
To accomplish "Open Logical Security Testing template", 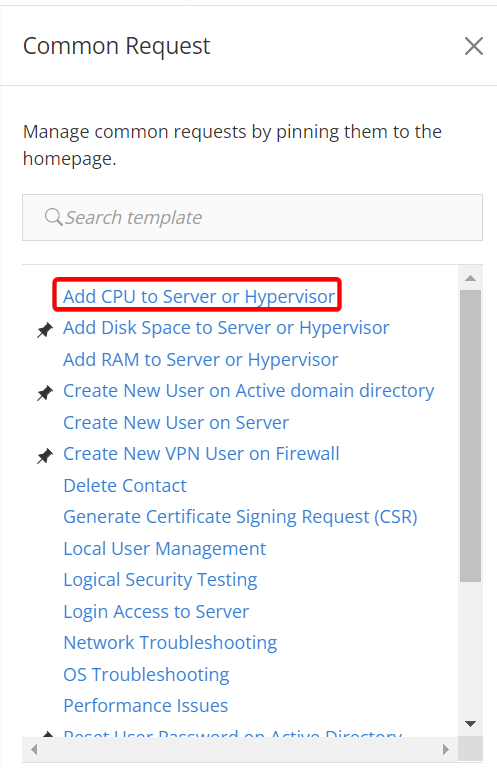I will click(x=160, y=580).
